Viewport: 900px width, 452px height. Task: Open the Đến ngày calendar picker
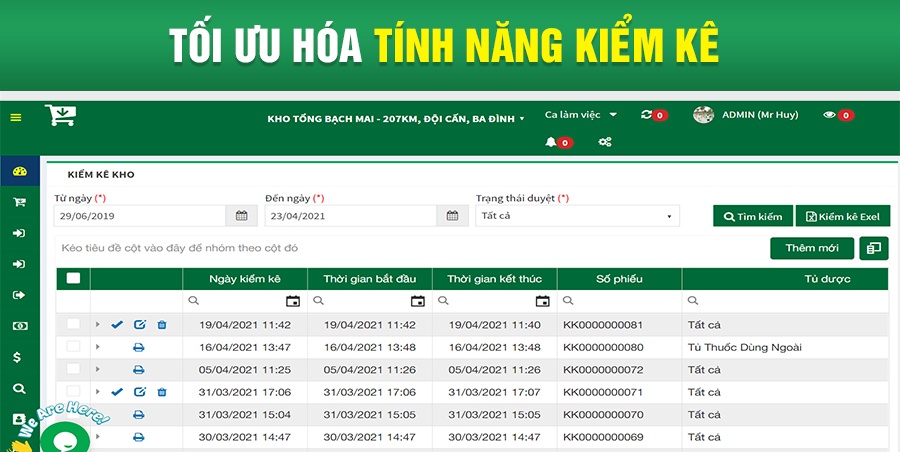[x=452, y=216]
